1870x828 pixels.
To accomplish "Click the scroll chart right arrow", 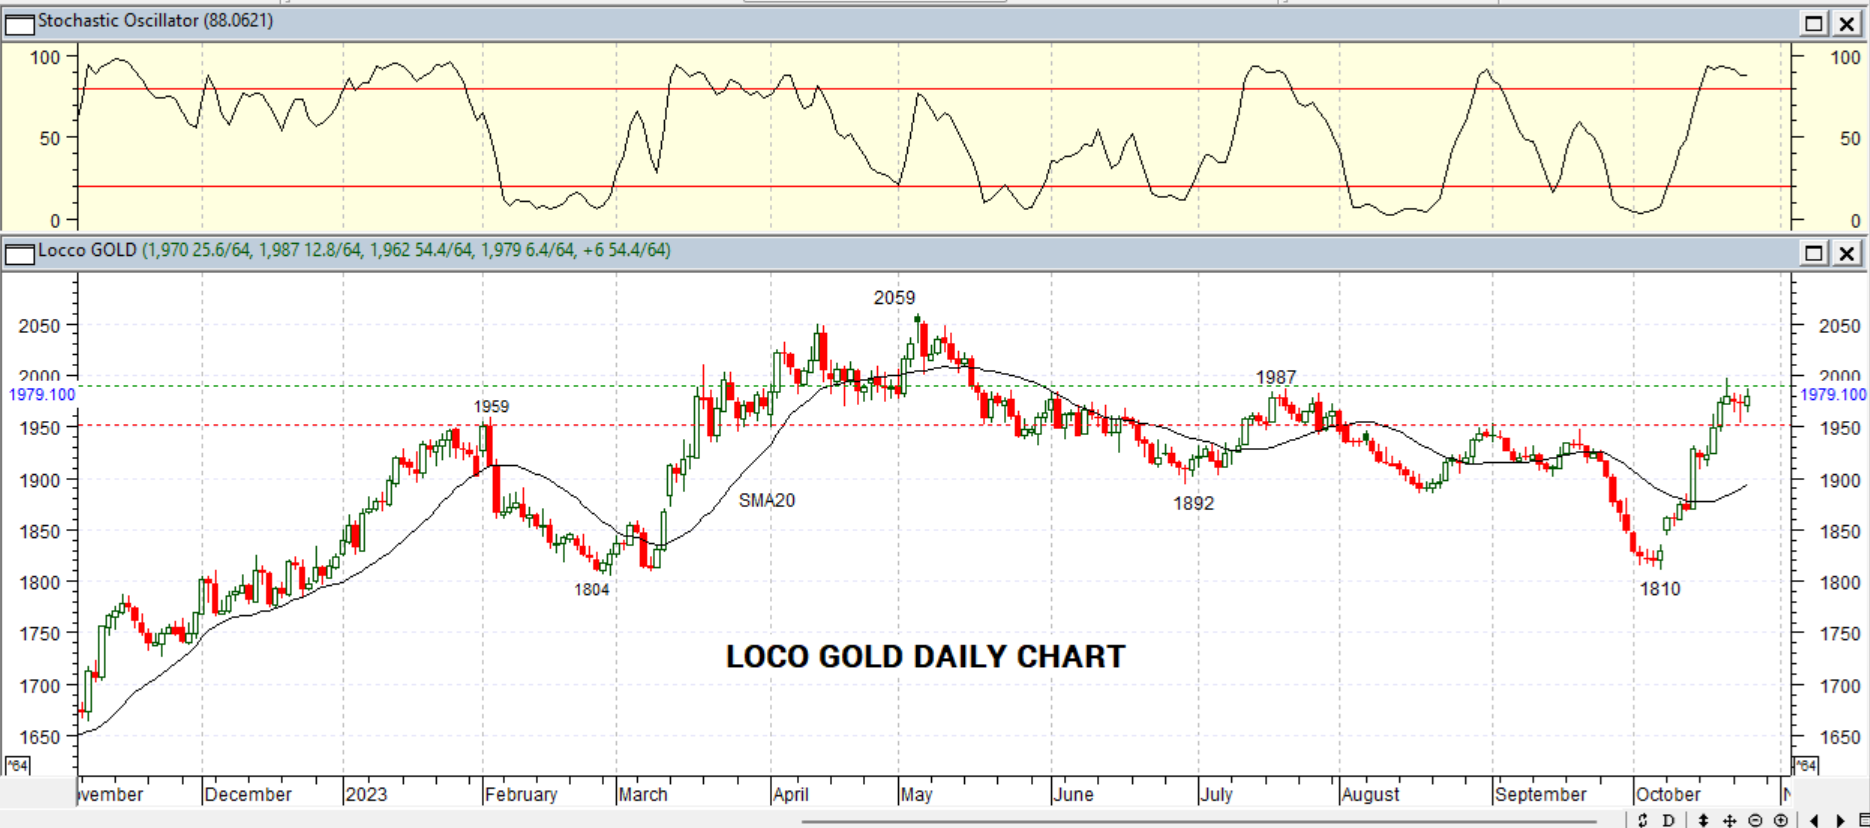I will (x=1839, y=820).
